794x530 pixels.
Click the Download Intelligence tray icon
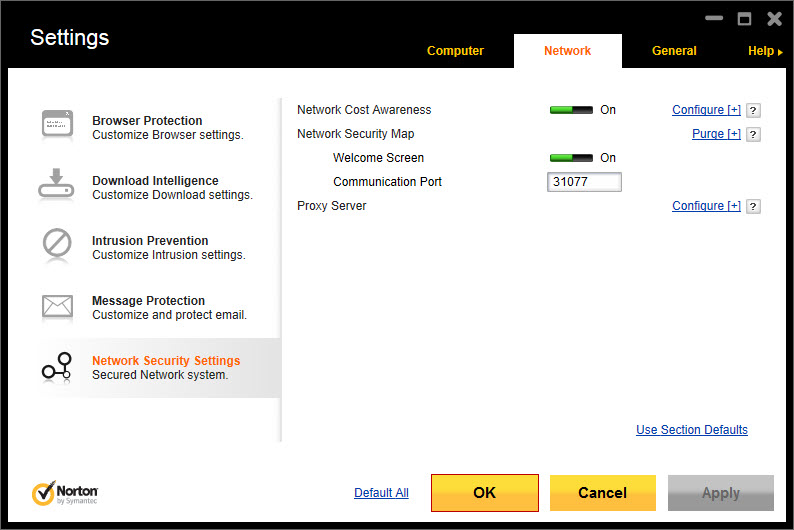pos(56,184)
